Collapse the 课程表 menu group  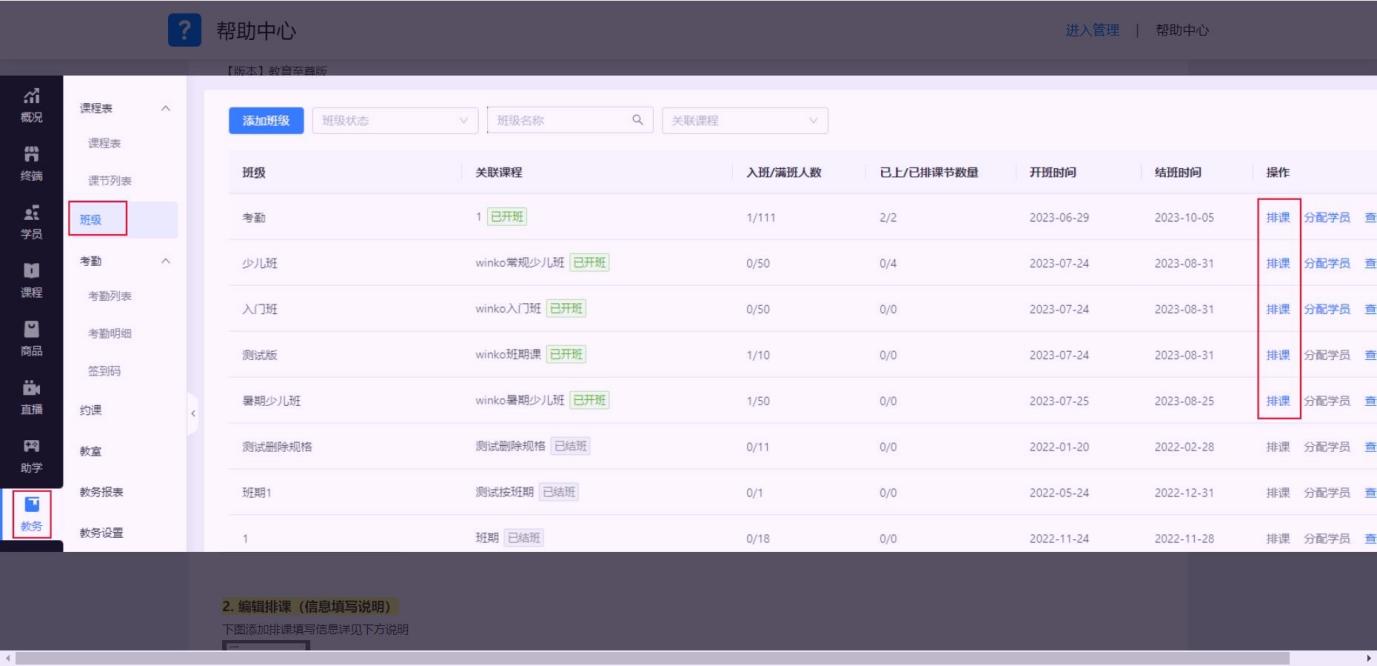(x=166, y=107)
